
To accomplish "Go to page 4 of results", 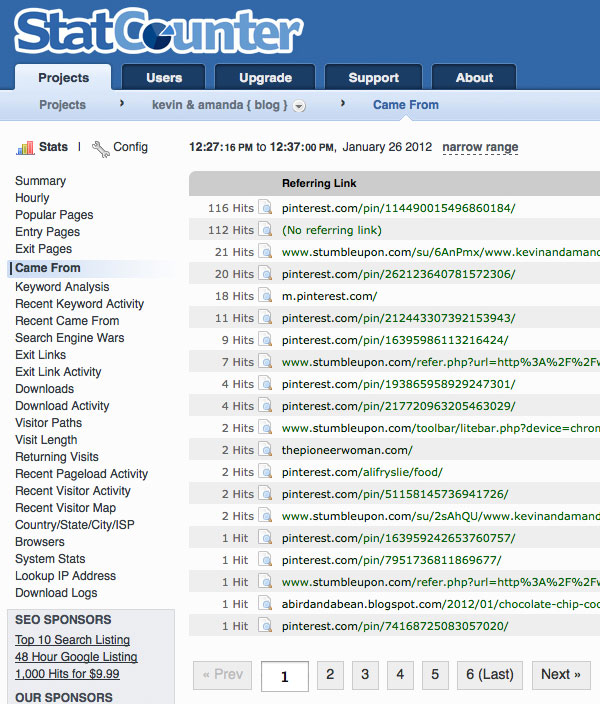I will (x=400, y=674).
